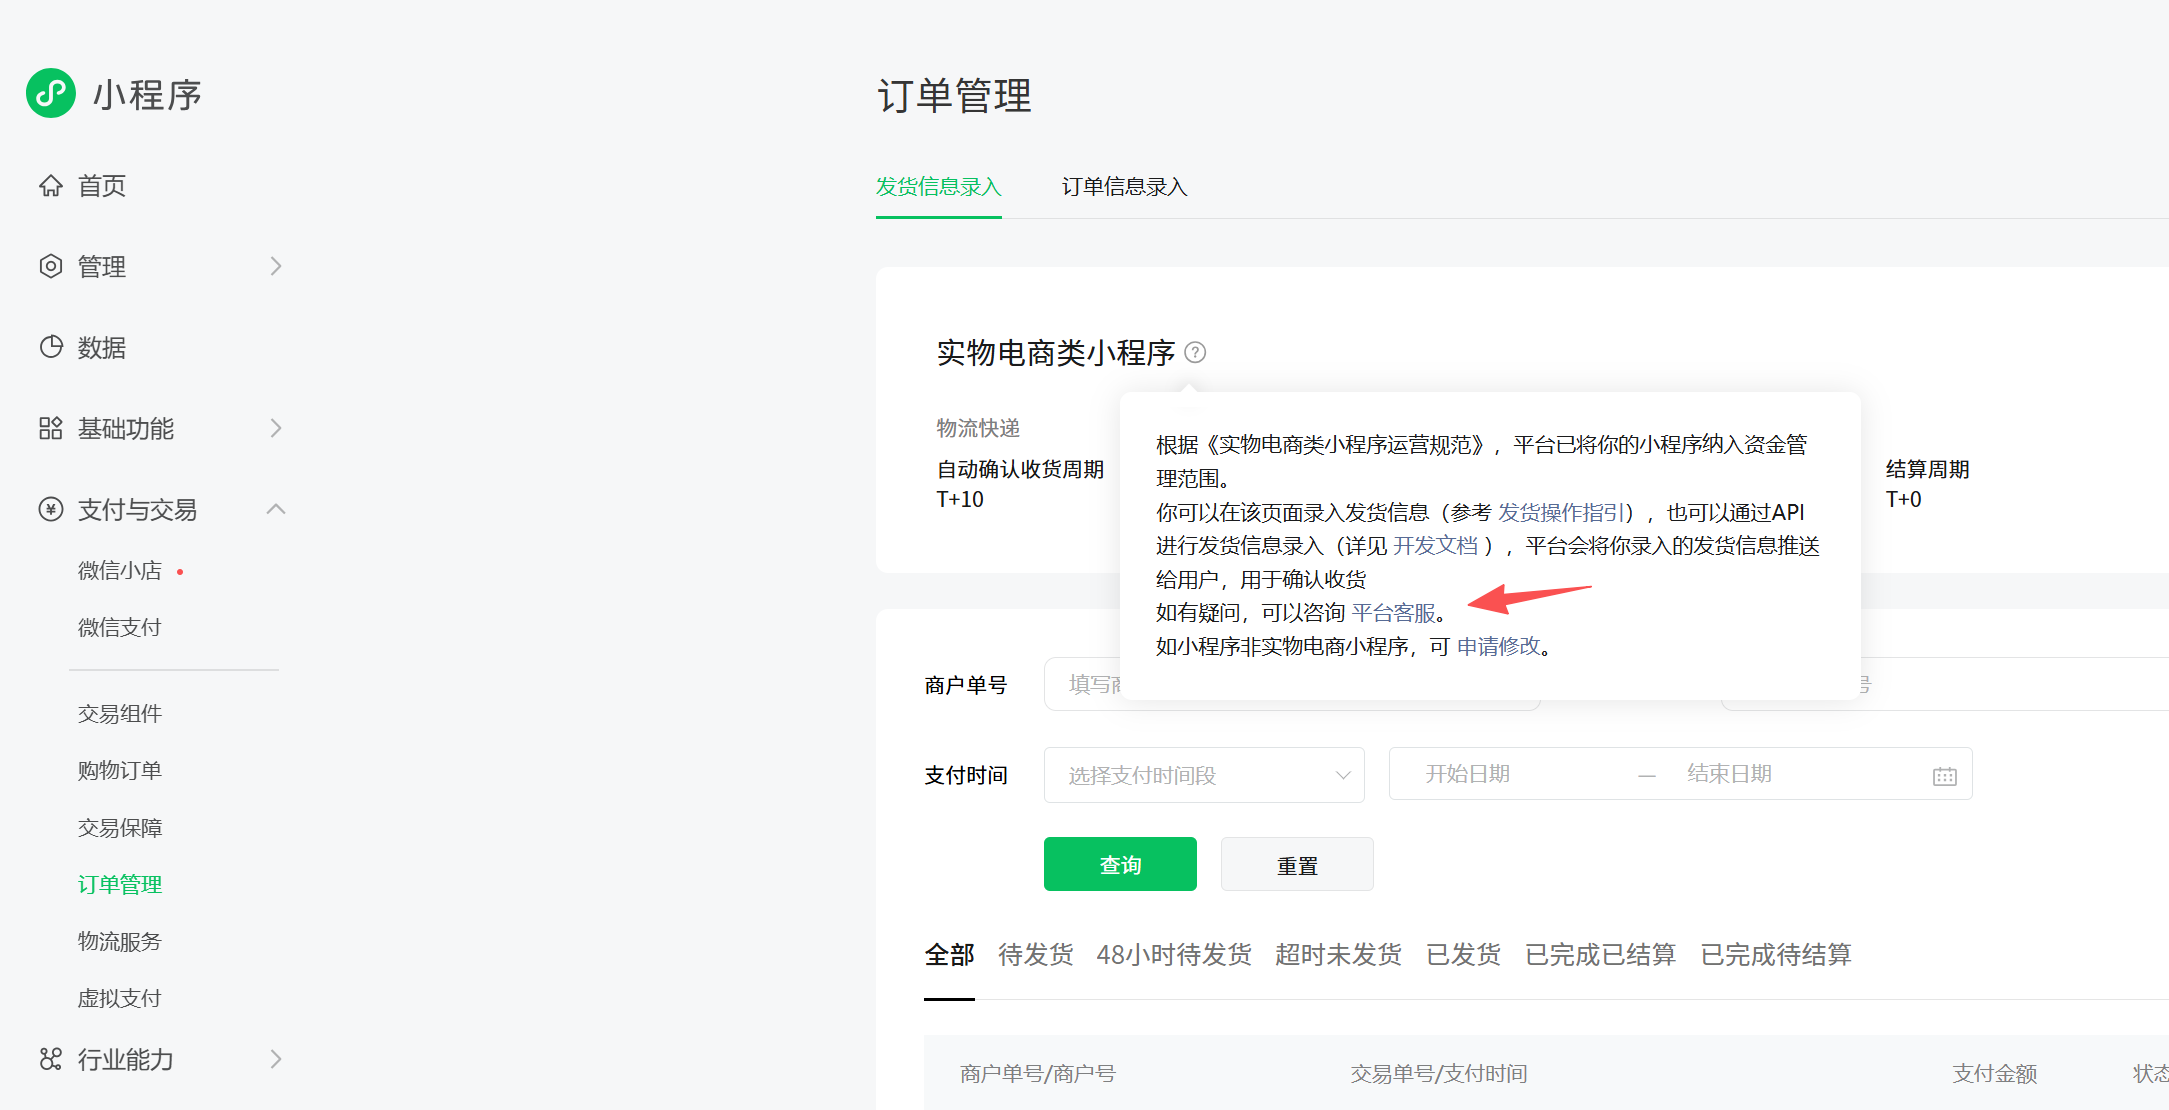Image resolution: width=2169 pixels, height=1110 pixels.
Task: Click the home icon beside 首页
Action: click(51, 186)
